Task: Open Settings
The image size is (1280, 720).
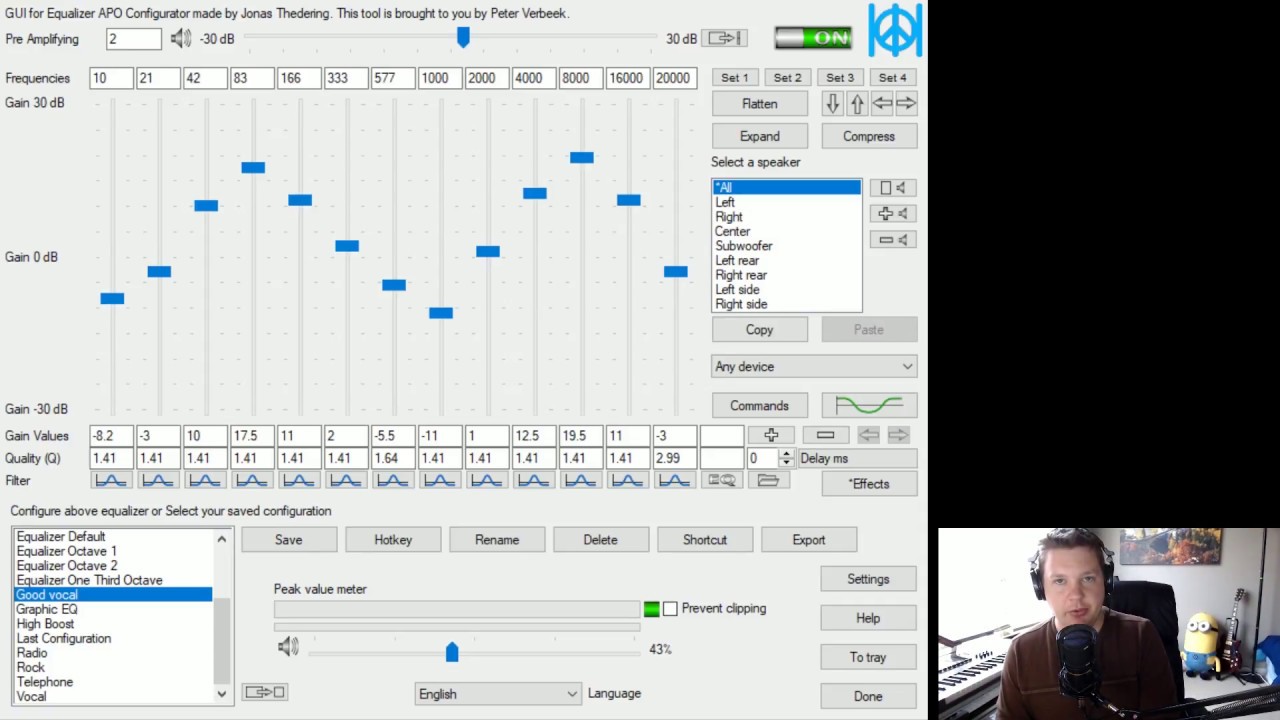Action: pos(868,579)
